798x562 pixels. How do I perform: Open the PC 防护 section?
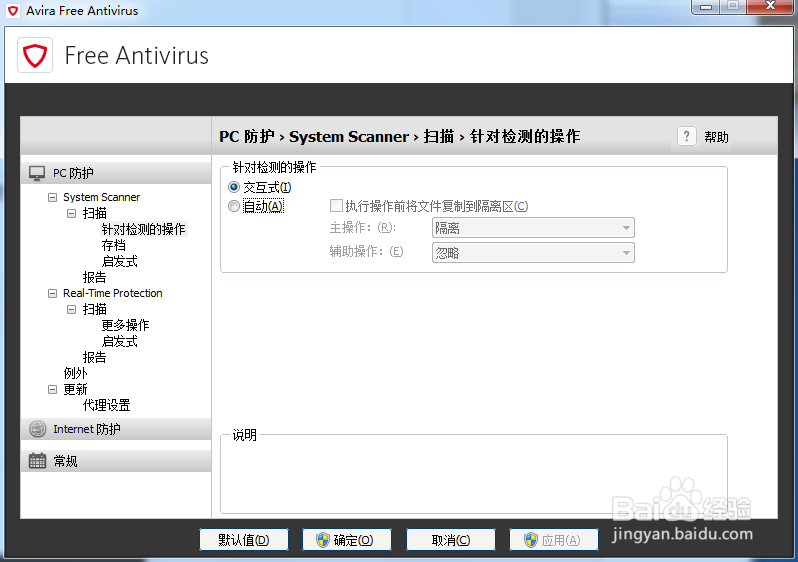click(116, 173)
